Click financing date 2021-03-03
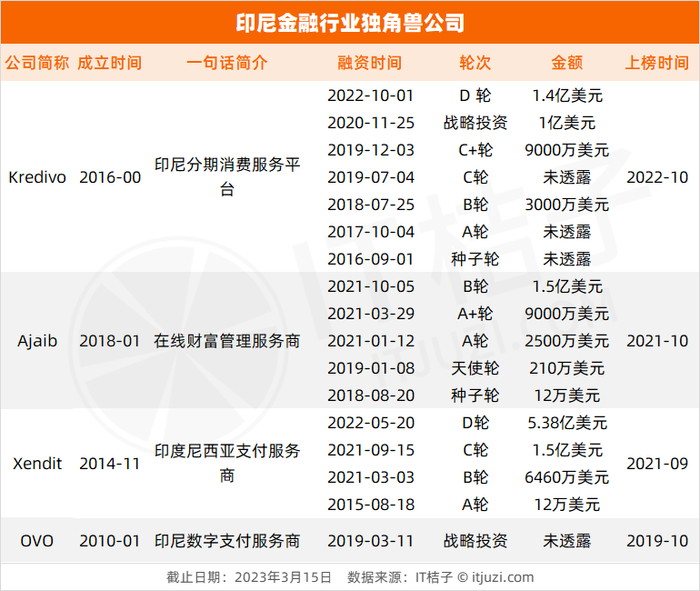This screenshot has height=591, width=700. pyautogui.click(x=371, y=478)
